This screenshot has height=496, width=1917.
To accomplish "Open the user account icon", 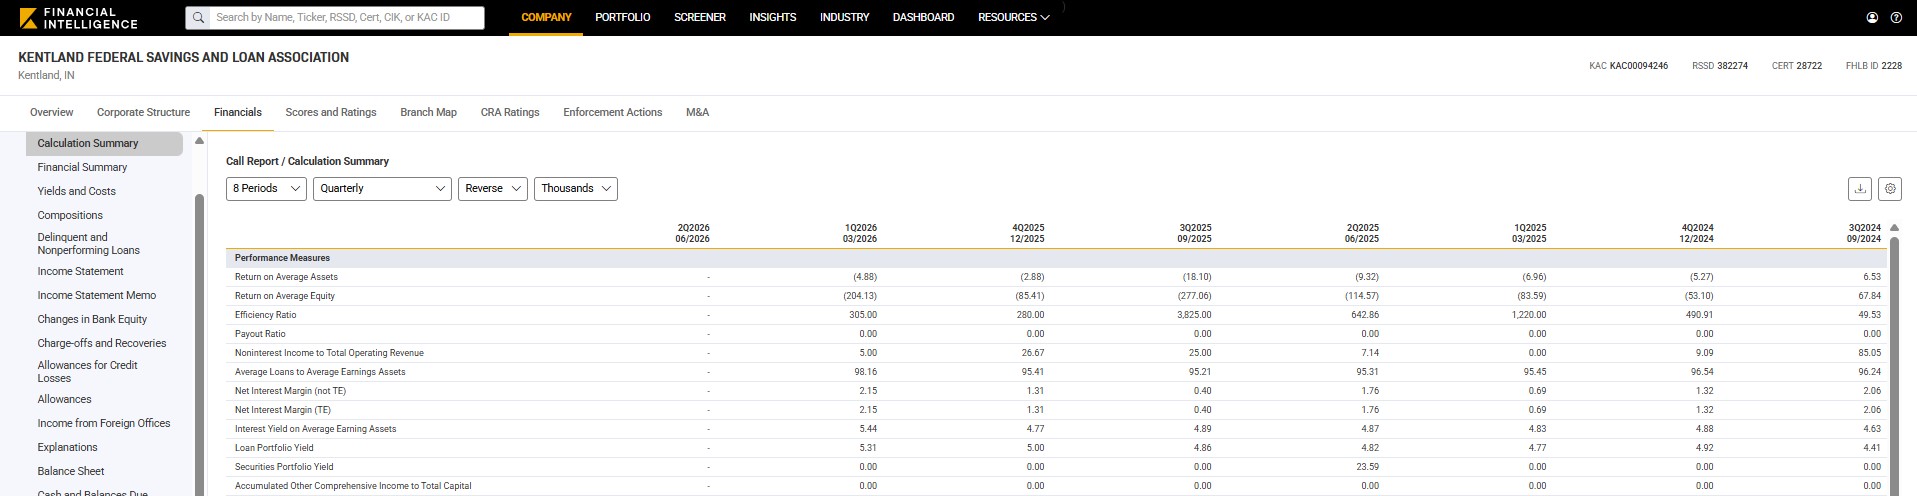I will tap(1872, 17).
